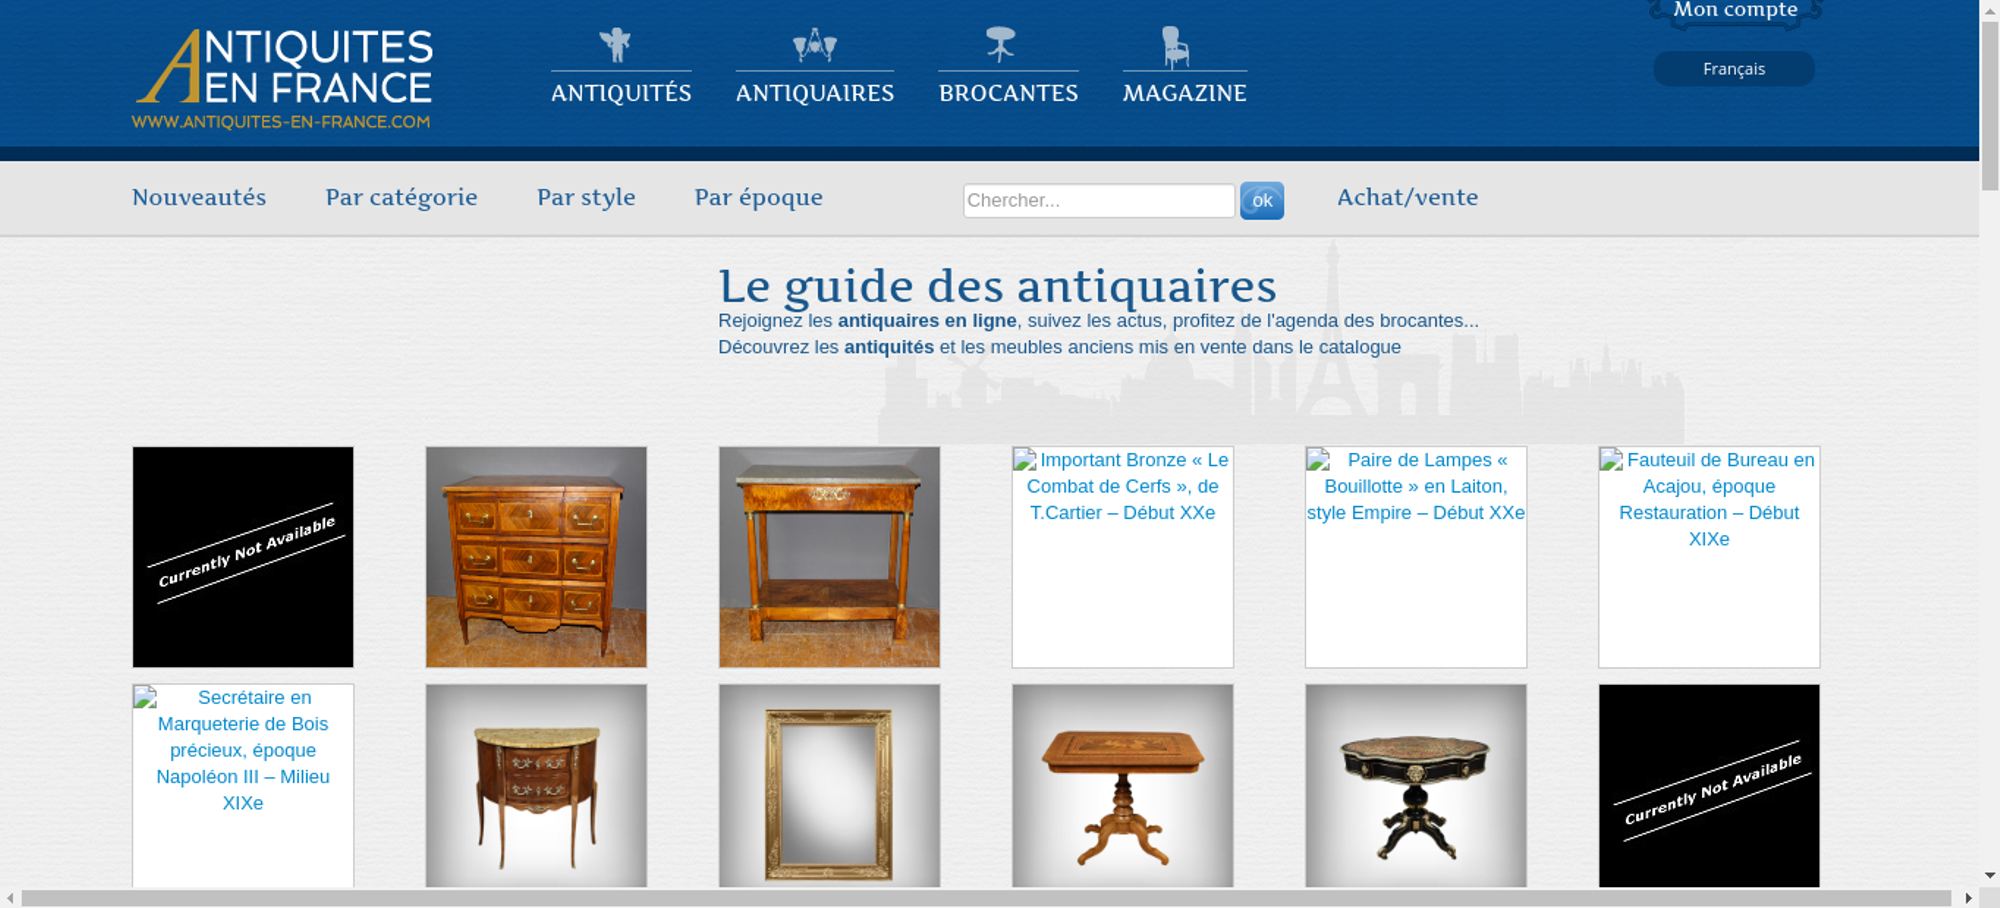Open the gilded mirror thumbnail
The image size is (2000, 908).
[x=829, y=786]
